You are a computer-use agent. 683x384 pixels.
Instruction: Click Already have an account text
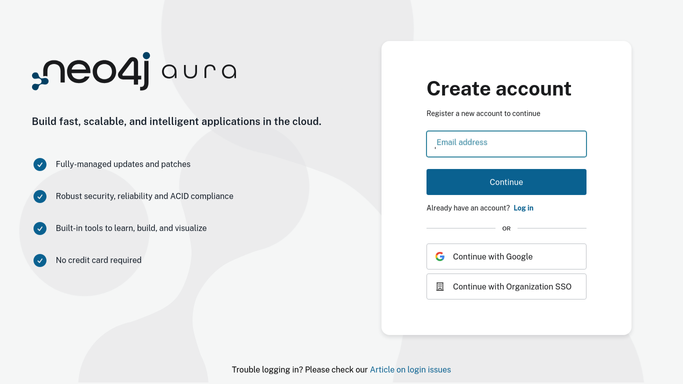coord(468,208)
